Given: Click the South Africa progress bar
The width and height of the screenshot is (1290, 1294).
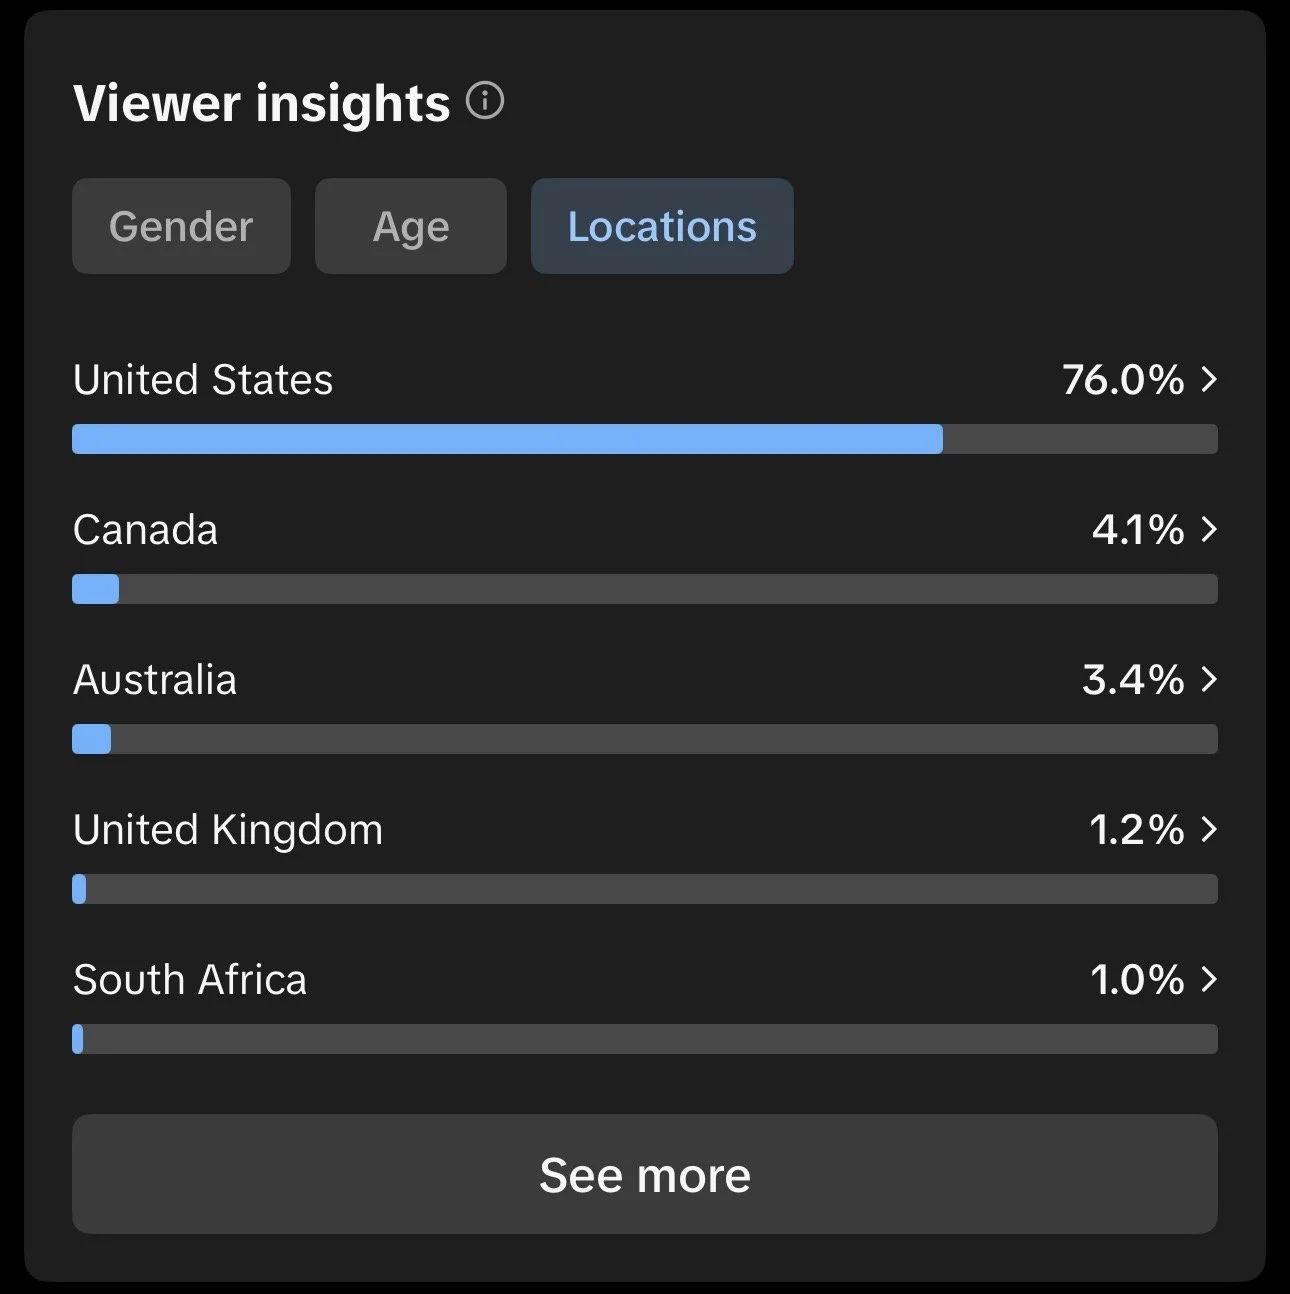Looking at the screenshot, I should click(x=645, y=1039).
